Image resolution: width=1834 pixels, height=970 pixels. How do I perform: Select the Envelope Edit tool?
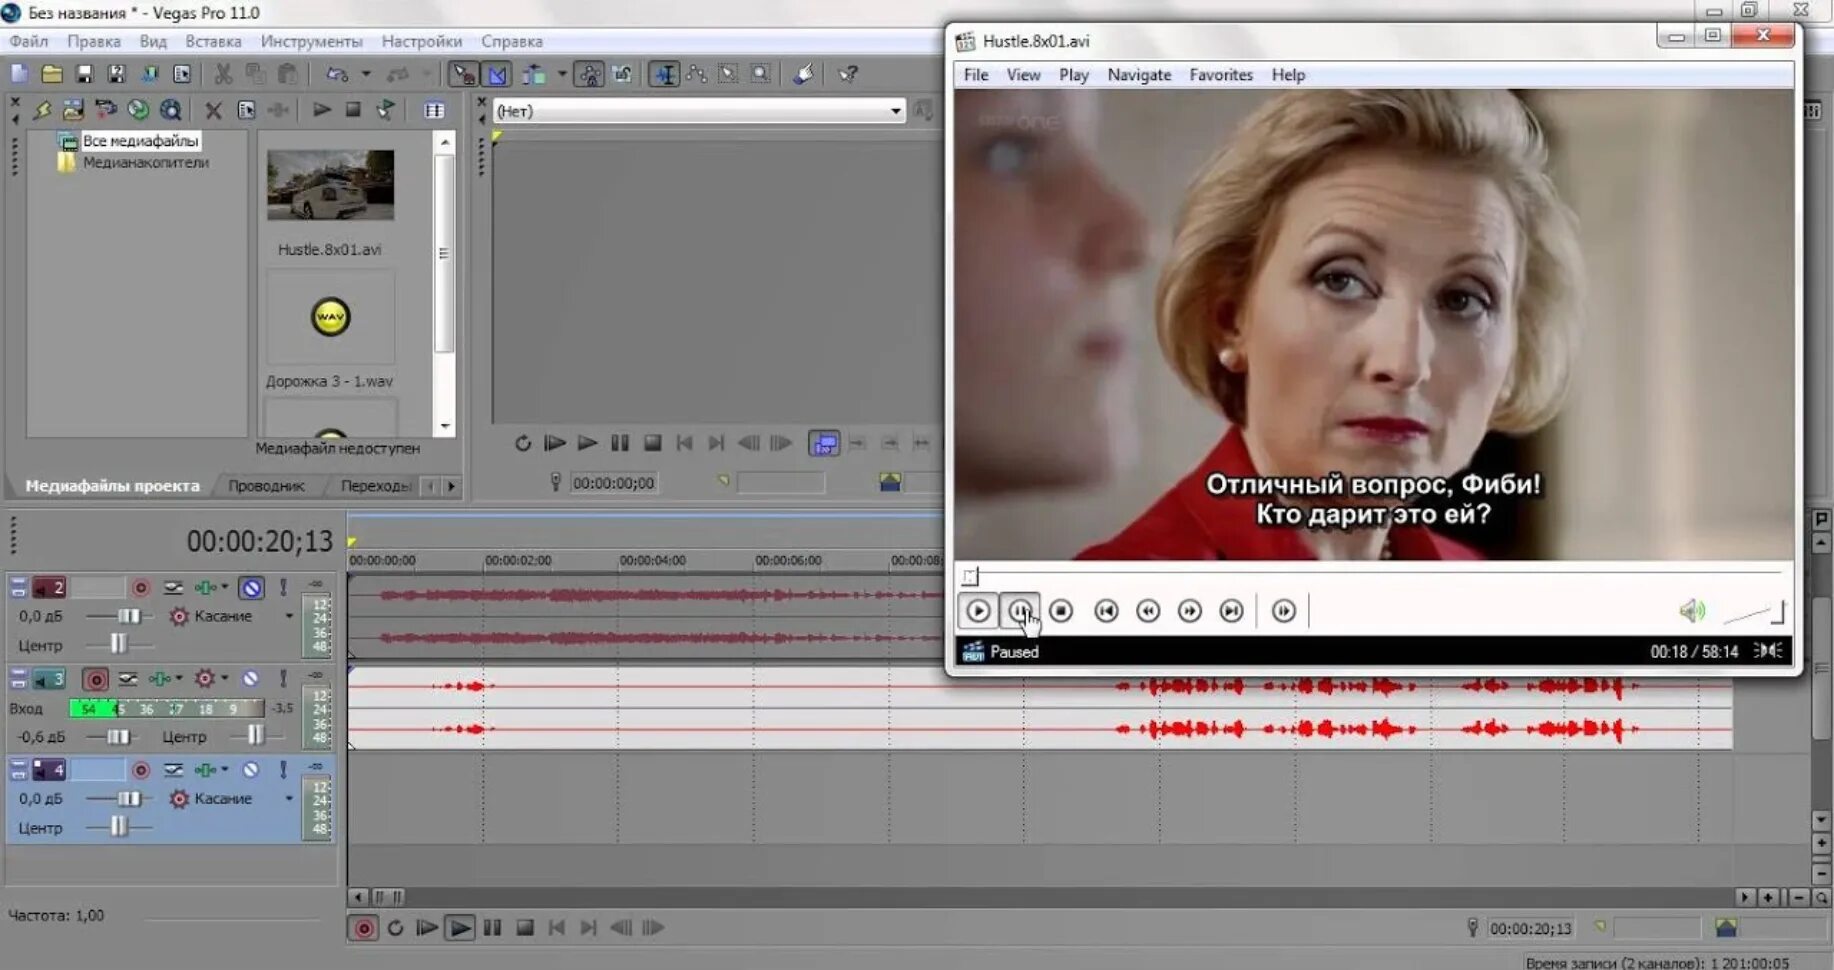coord(697,74)
